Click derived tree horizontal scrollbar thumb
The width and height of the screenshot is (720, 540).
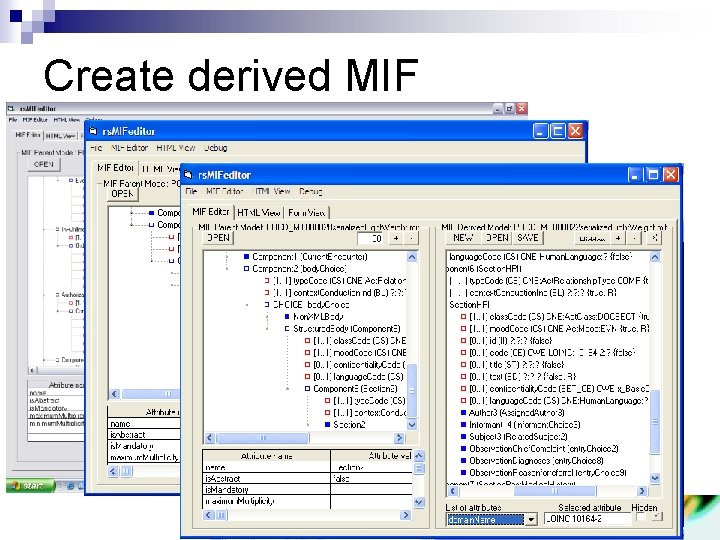coord(554,491)
